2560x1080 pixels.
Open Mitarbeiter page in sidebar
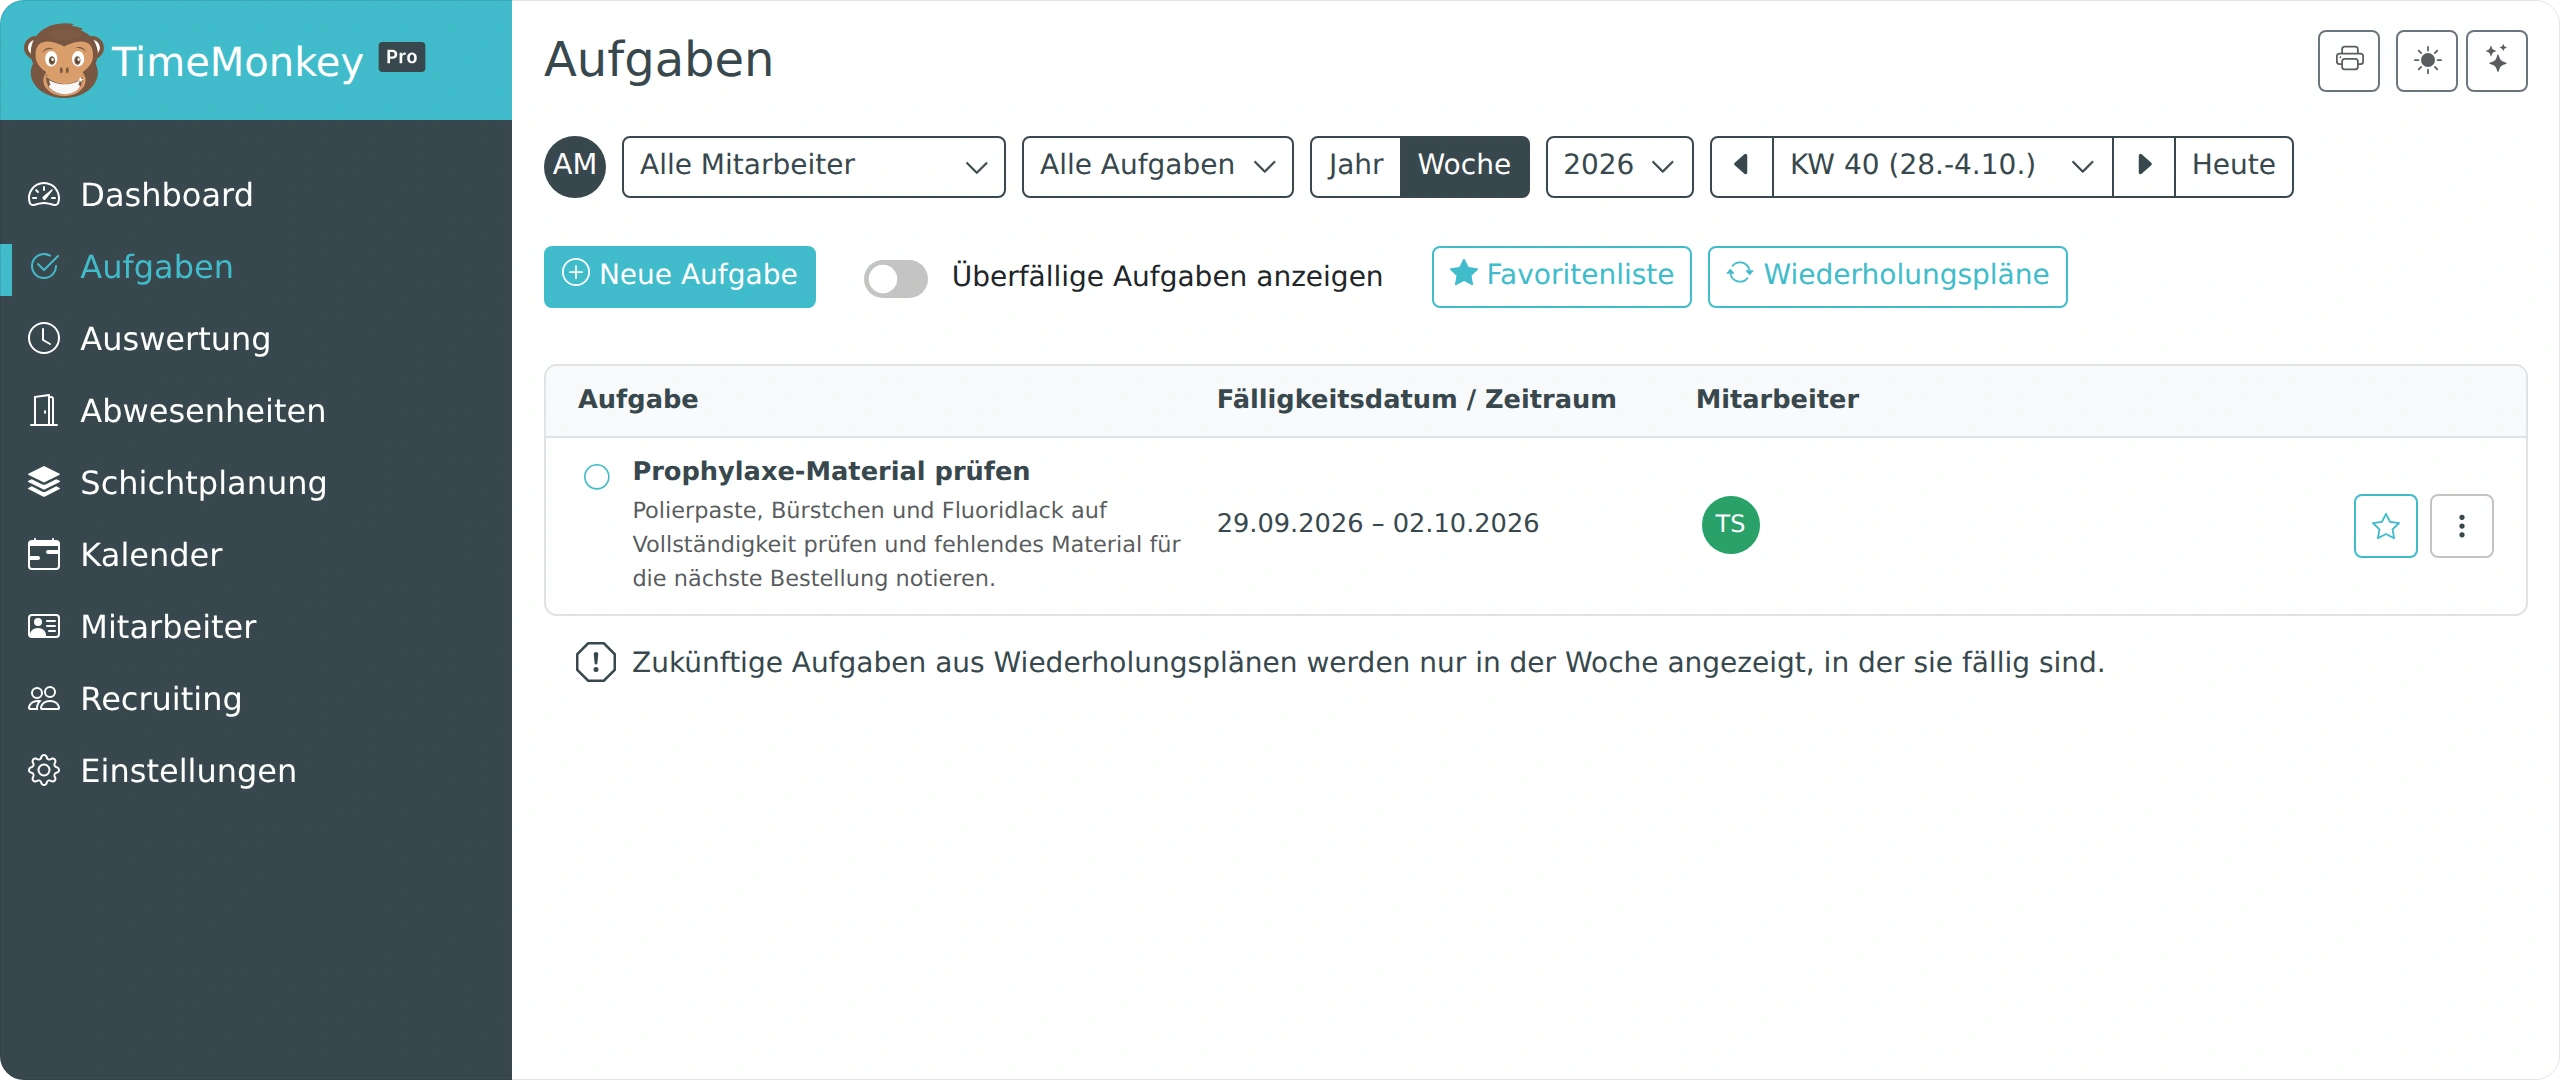(x=256, y=627)
